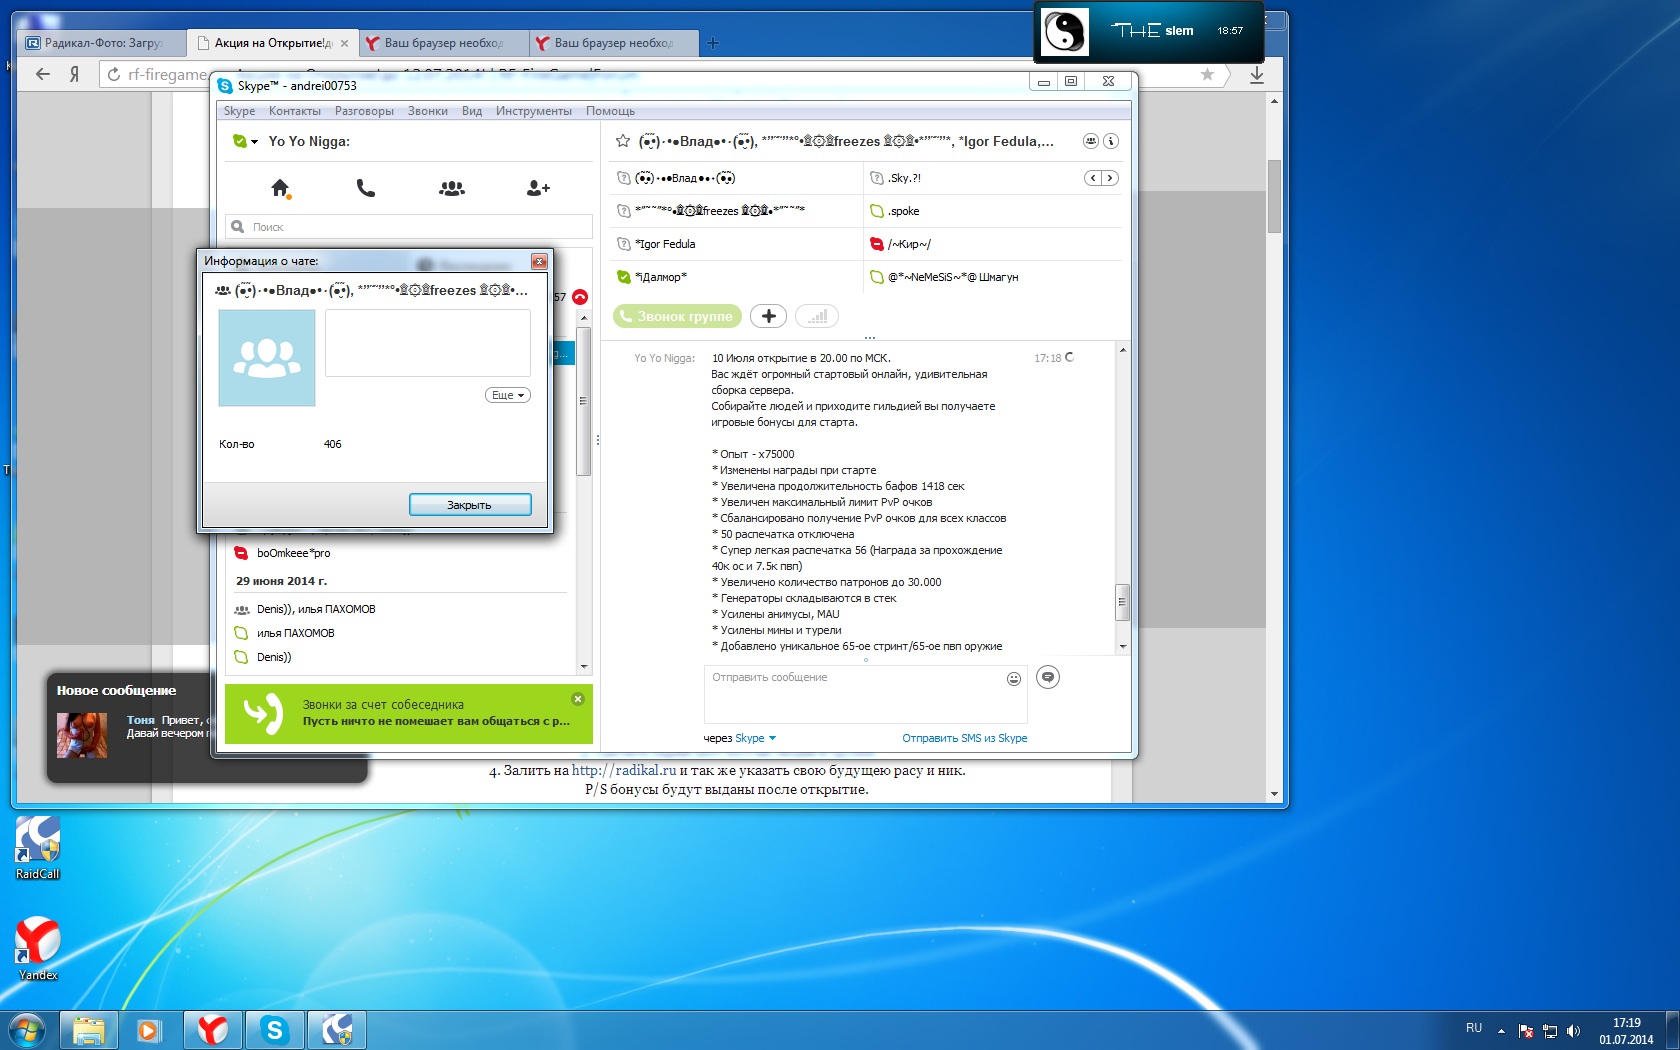Switch to Yandex browser in taskbar

(212, 1030)
